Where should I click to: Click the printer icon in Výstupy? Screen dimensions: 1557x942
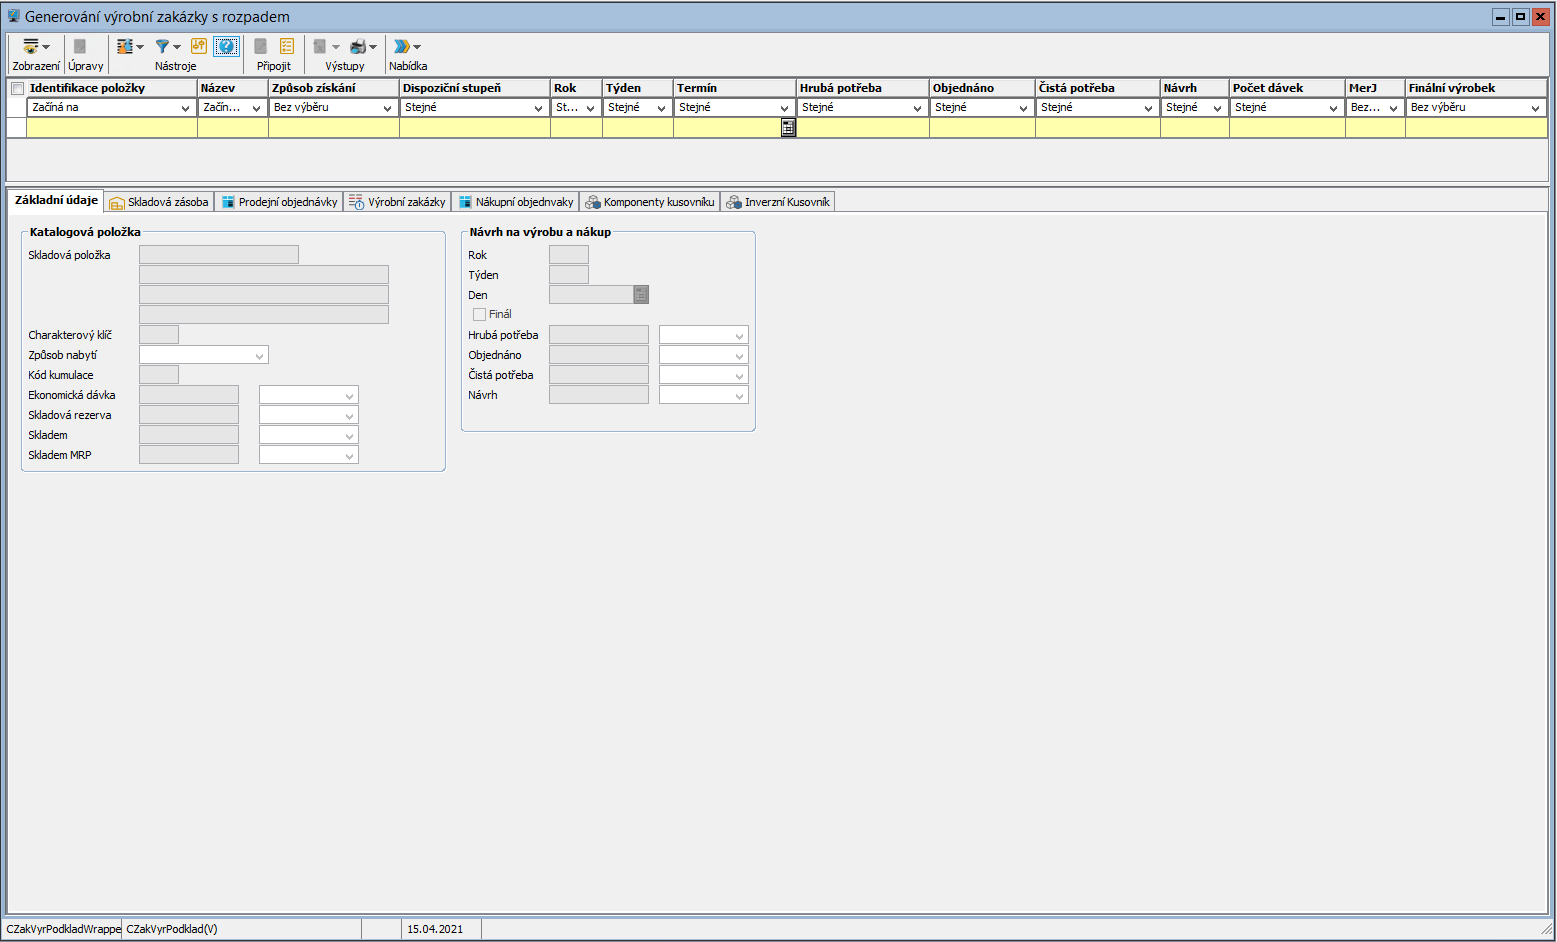click(x=358, y=47)
